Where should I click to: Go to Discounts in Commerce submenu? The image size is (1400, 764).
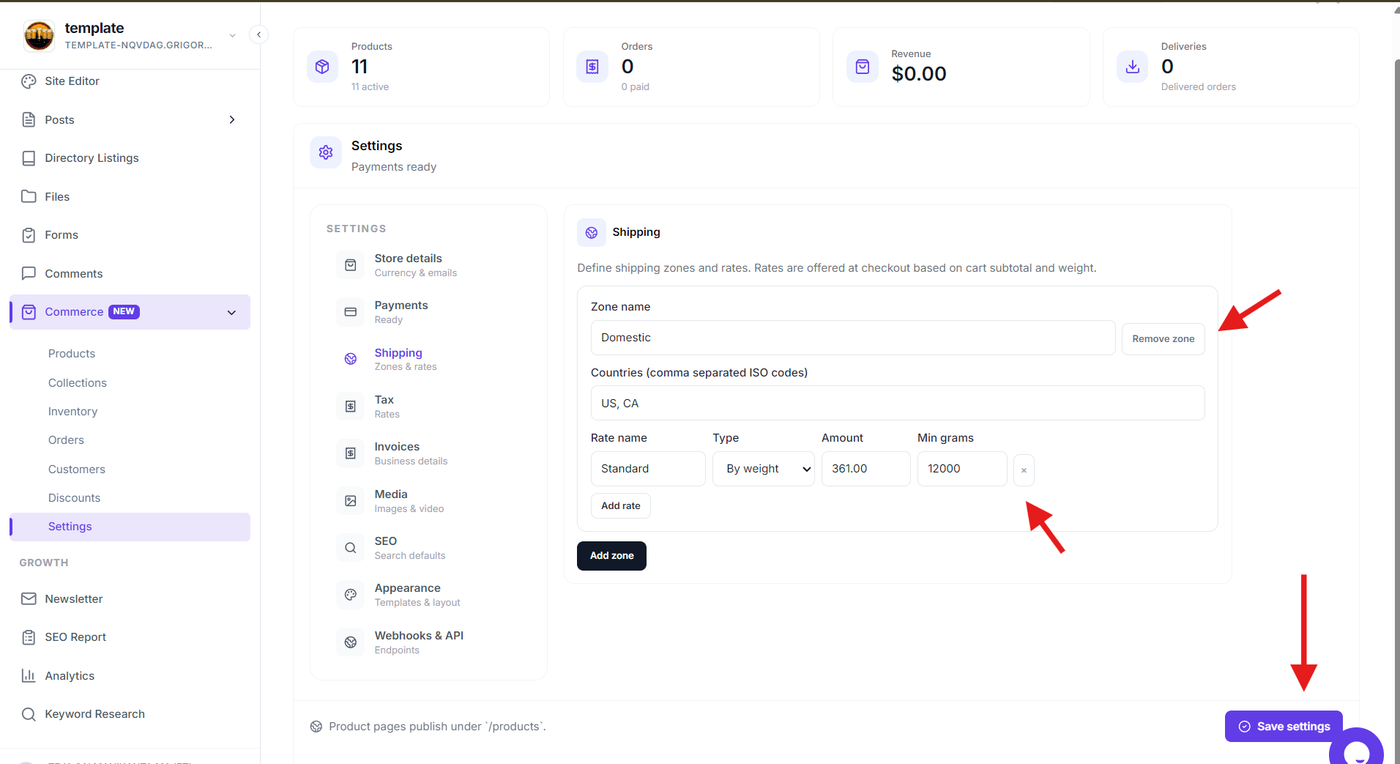74,498
